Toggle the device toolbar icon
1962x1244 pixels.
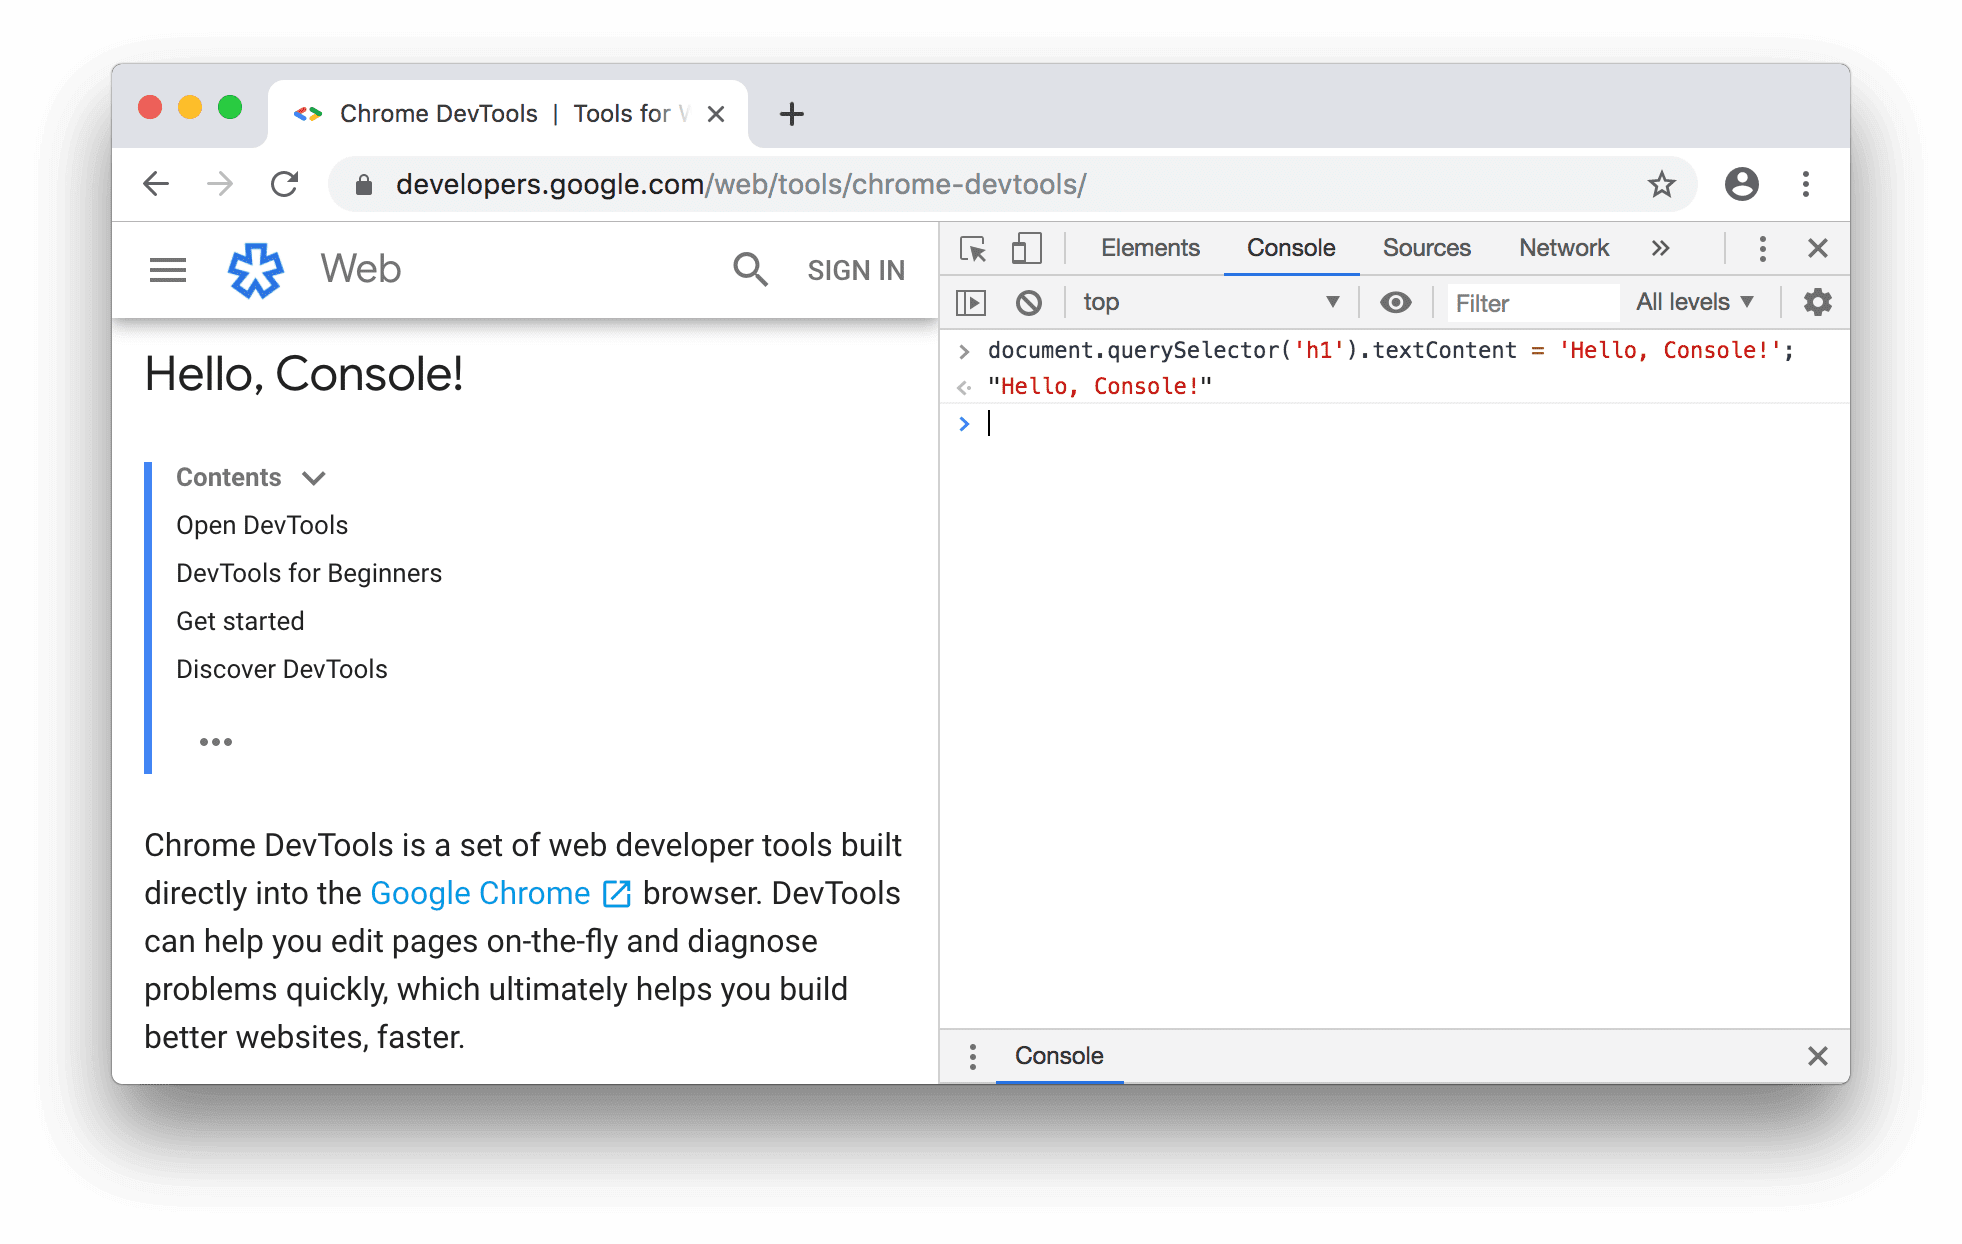1025,247
